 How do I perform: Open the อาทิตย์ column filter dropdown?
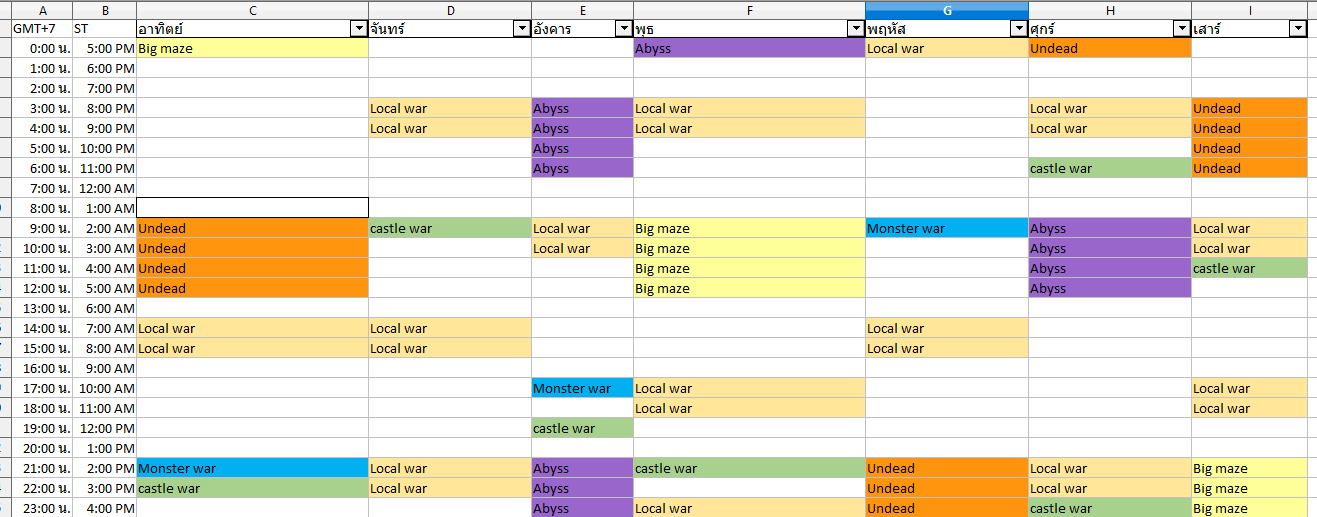click(x=359, y=29)
